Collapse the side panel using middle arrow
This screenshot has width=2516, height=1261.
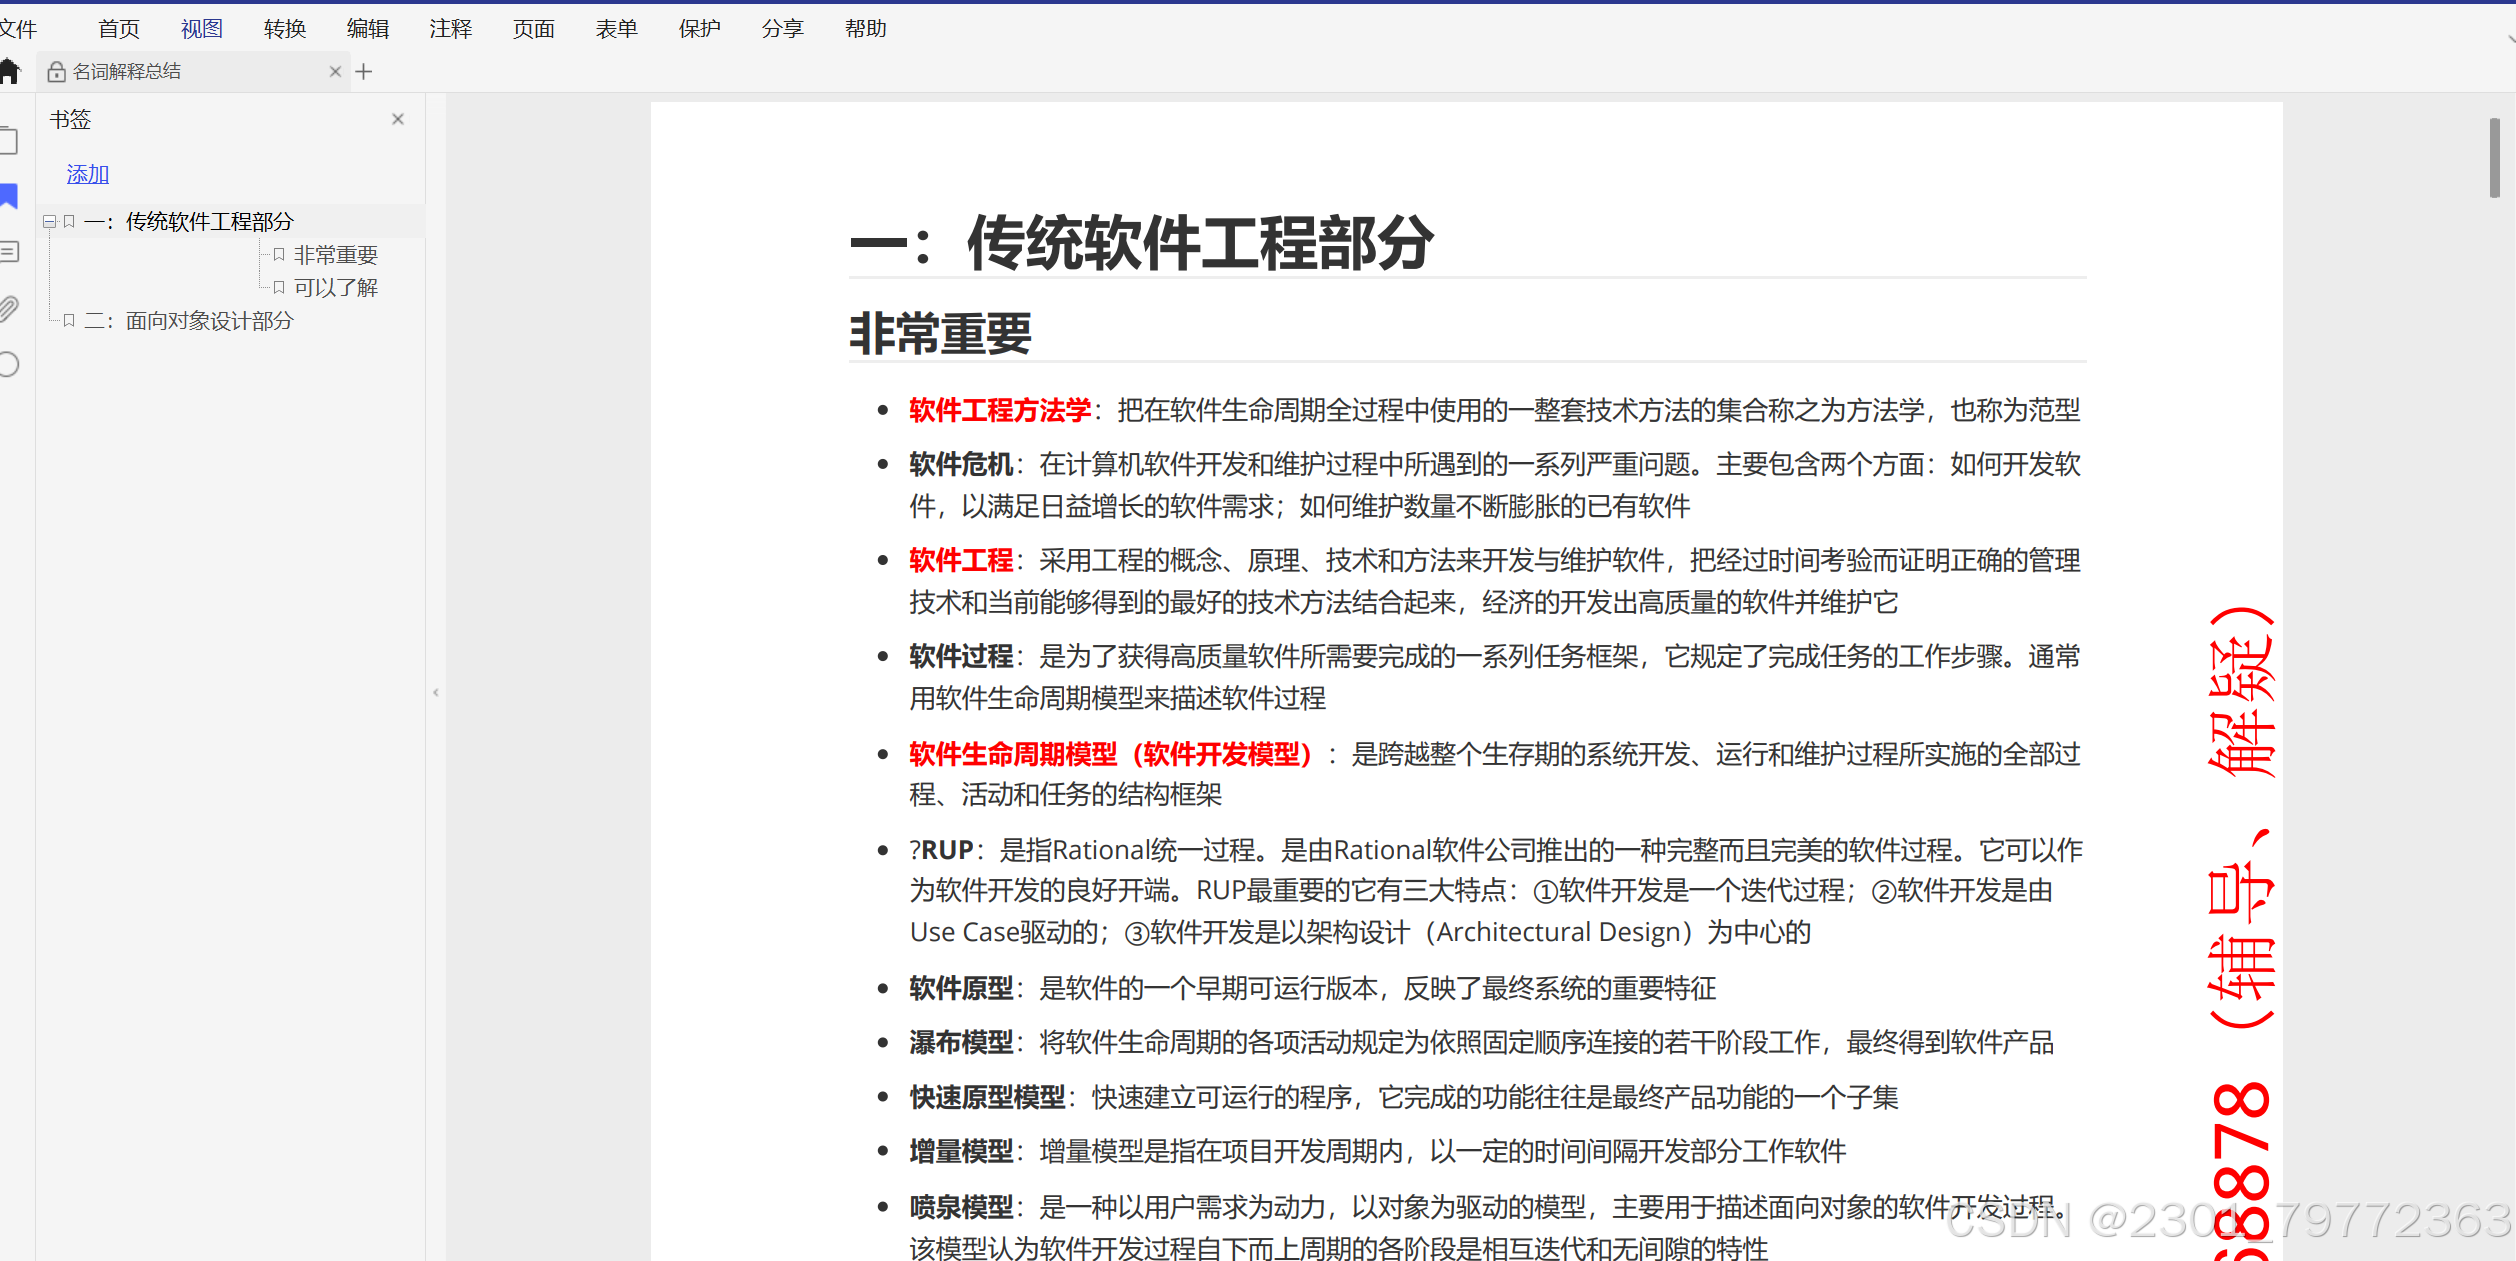436,692
